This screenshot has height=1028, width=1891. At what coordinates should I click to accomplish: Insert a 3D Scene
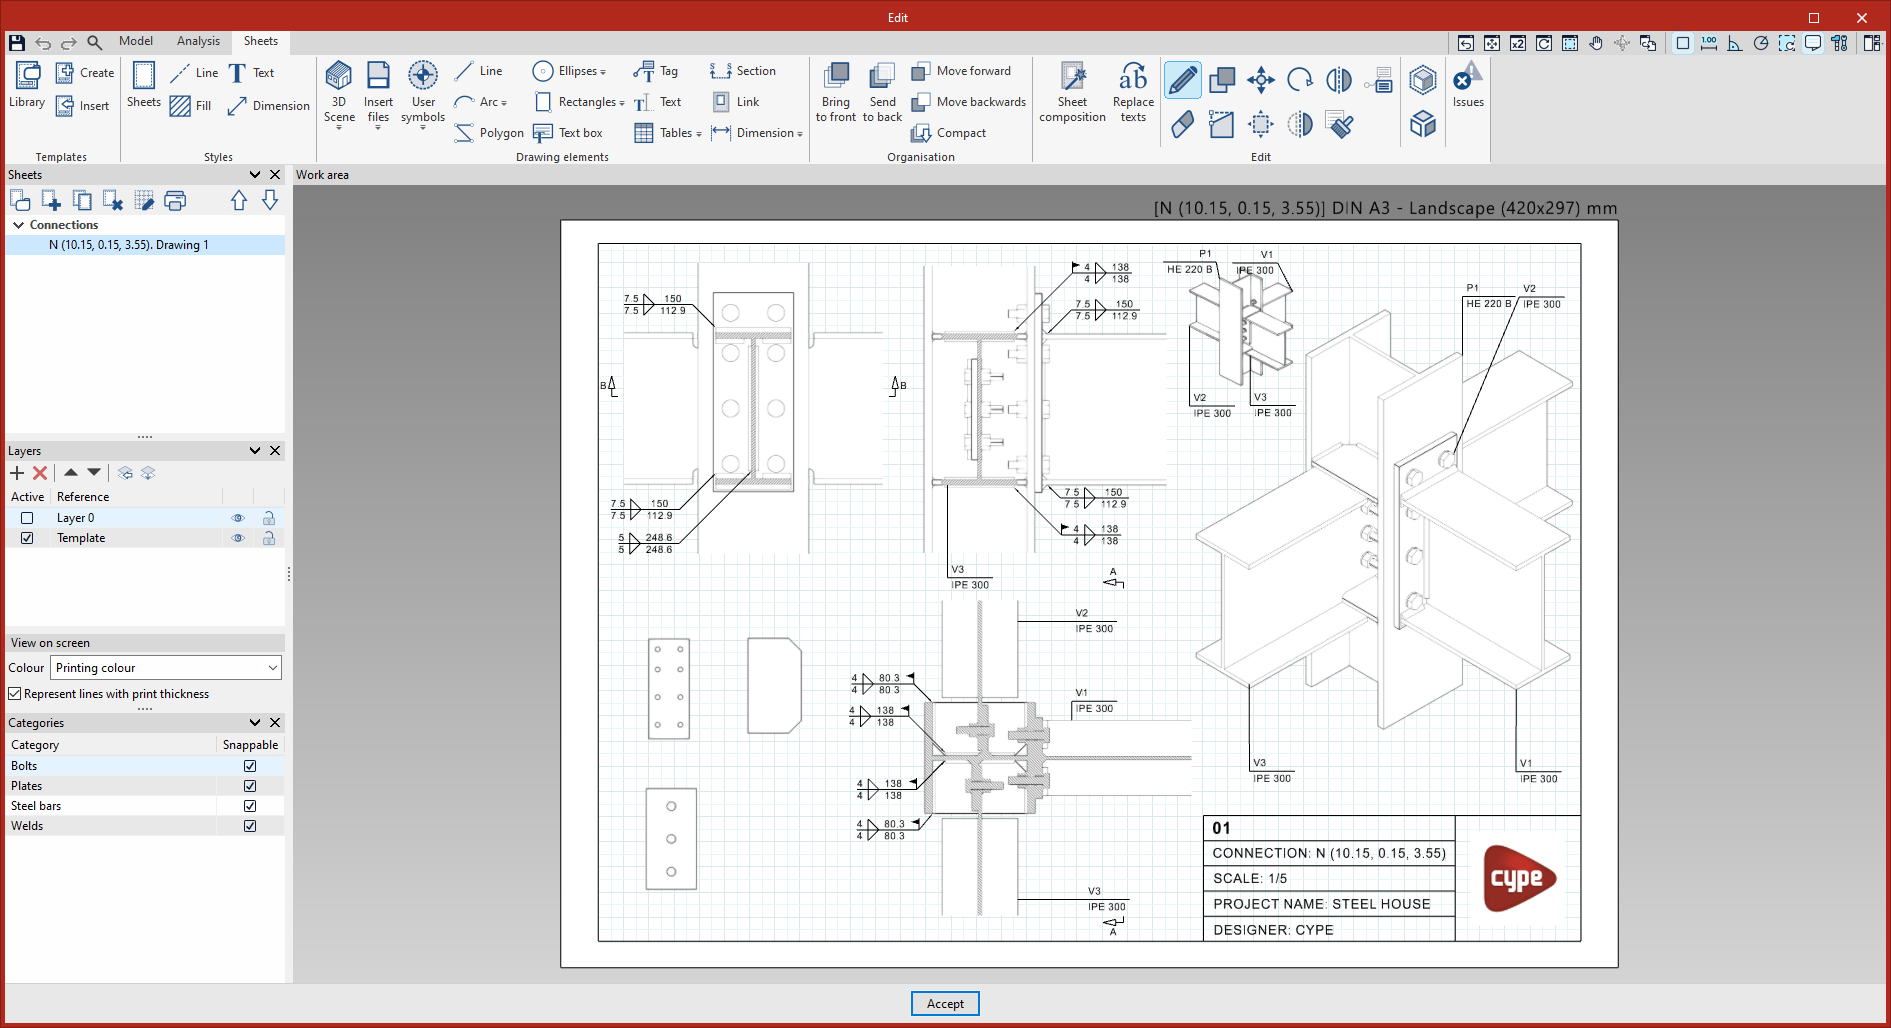coord(339,93)
